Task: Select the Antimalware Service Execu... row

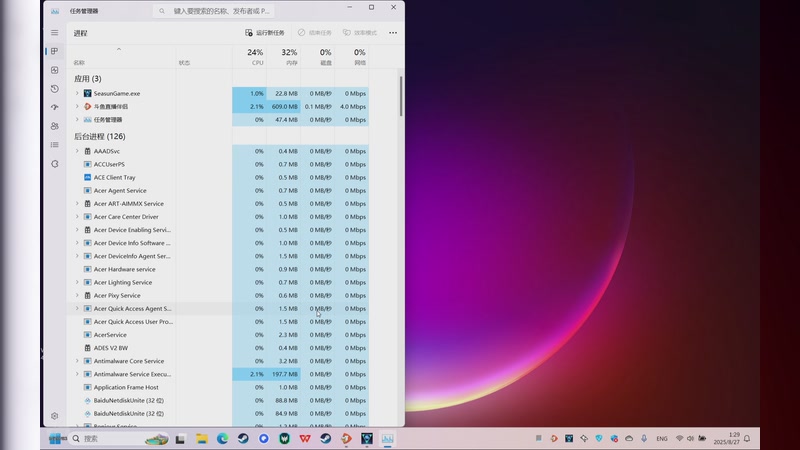Action: pyautogui.click(x=218, y=374)
